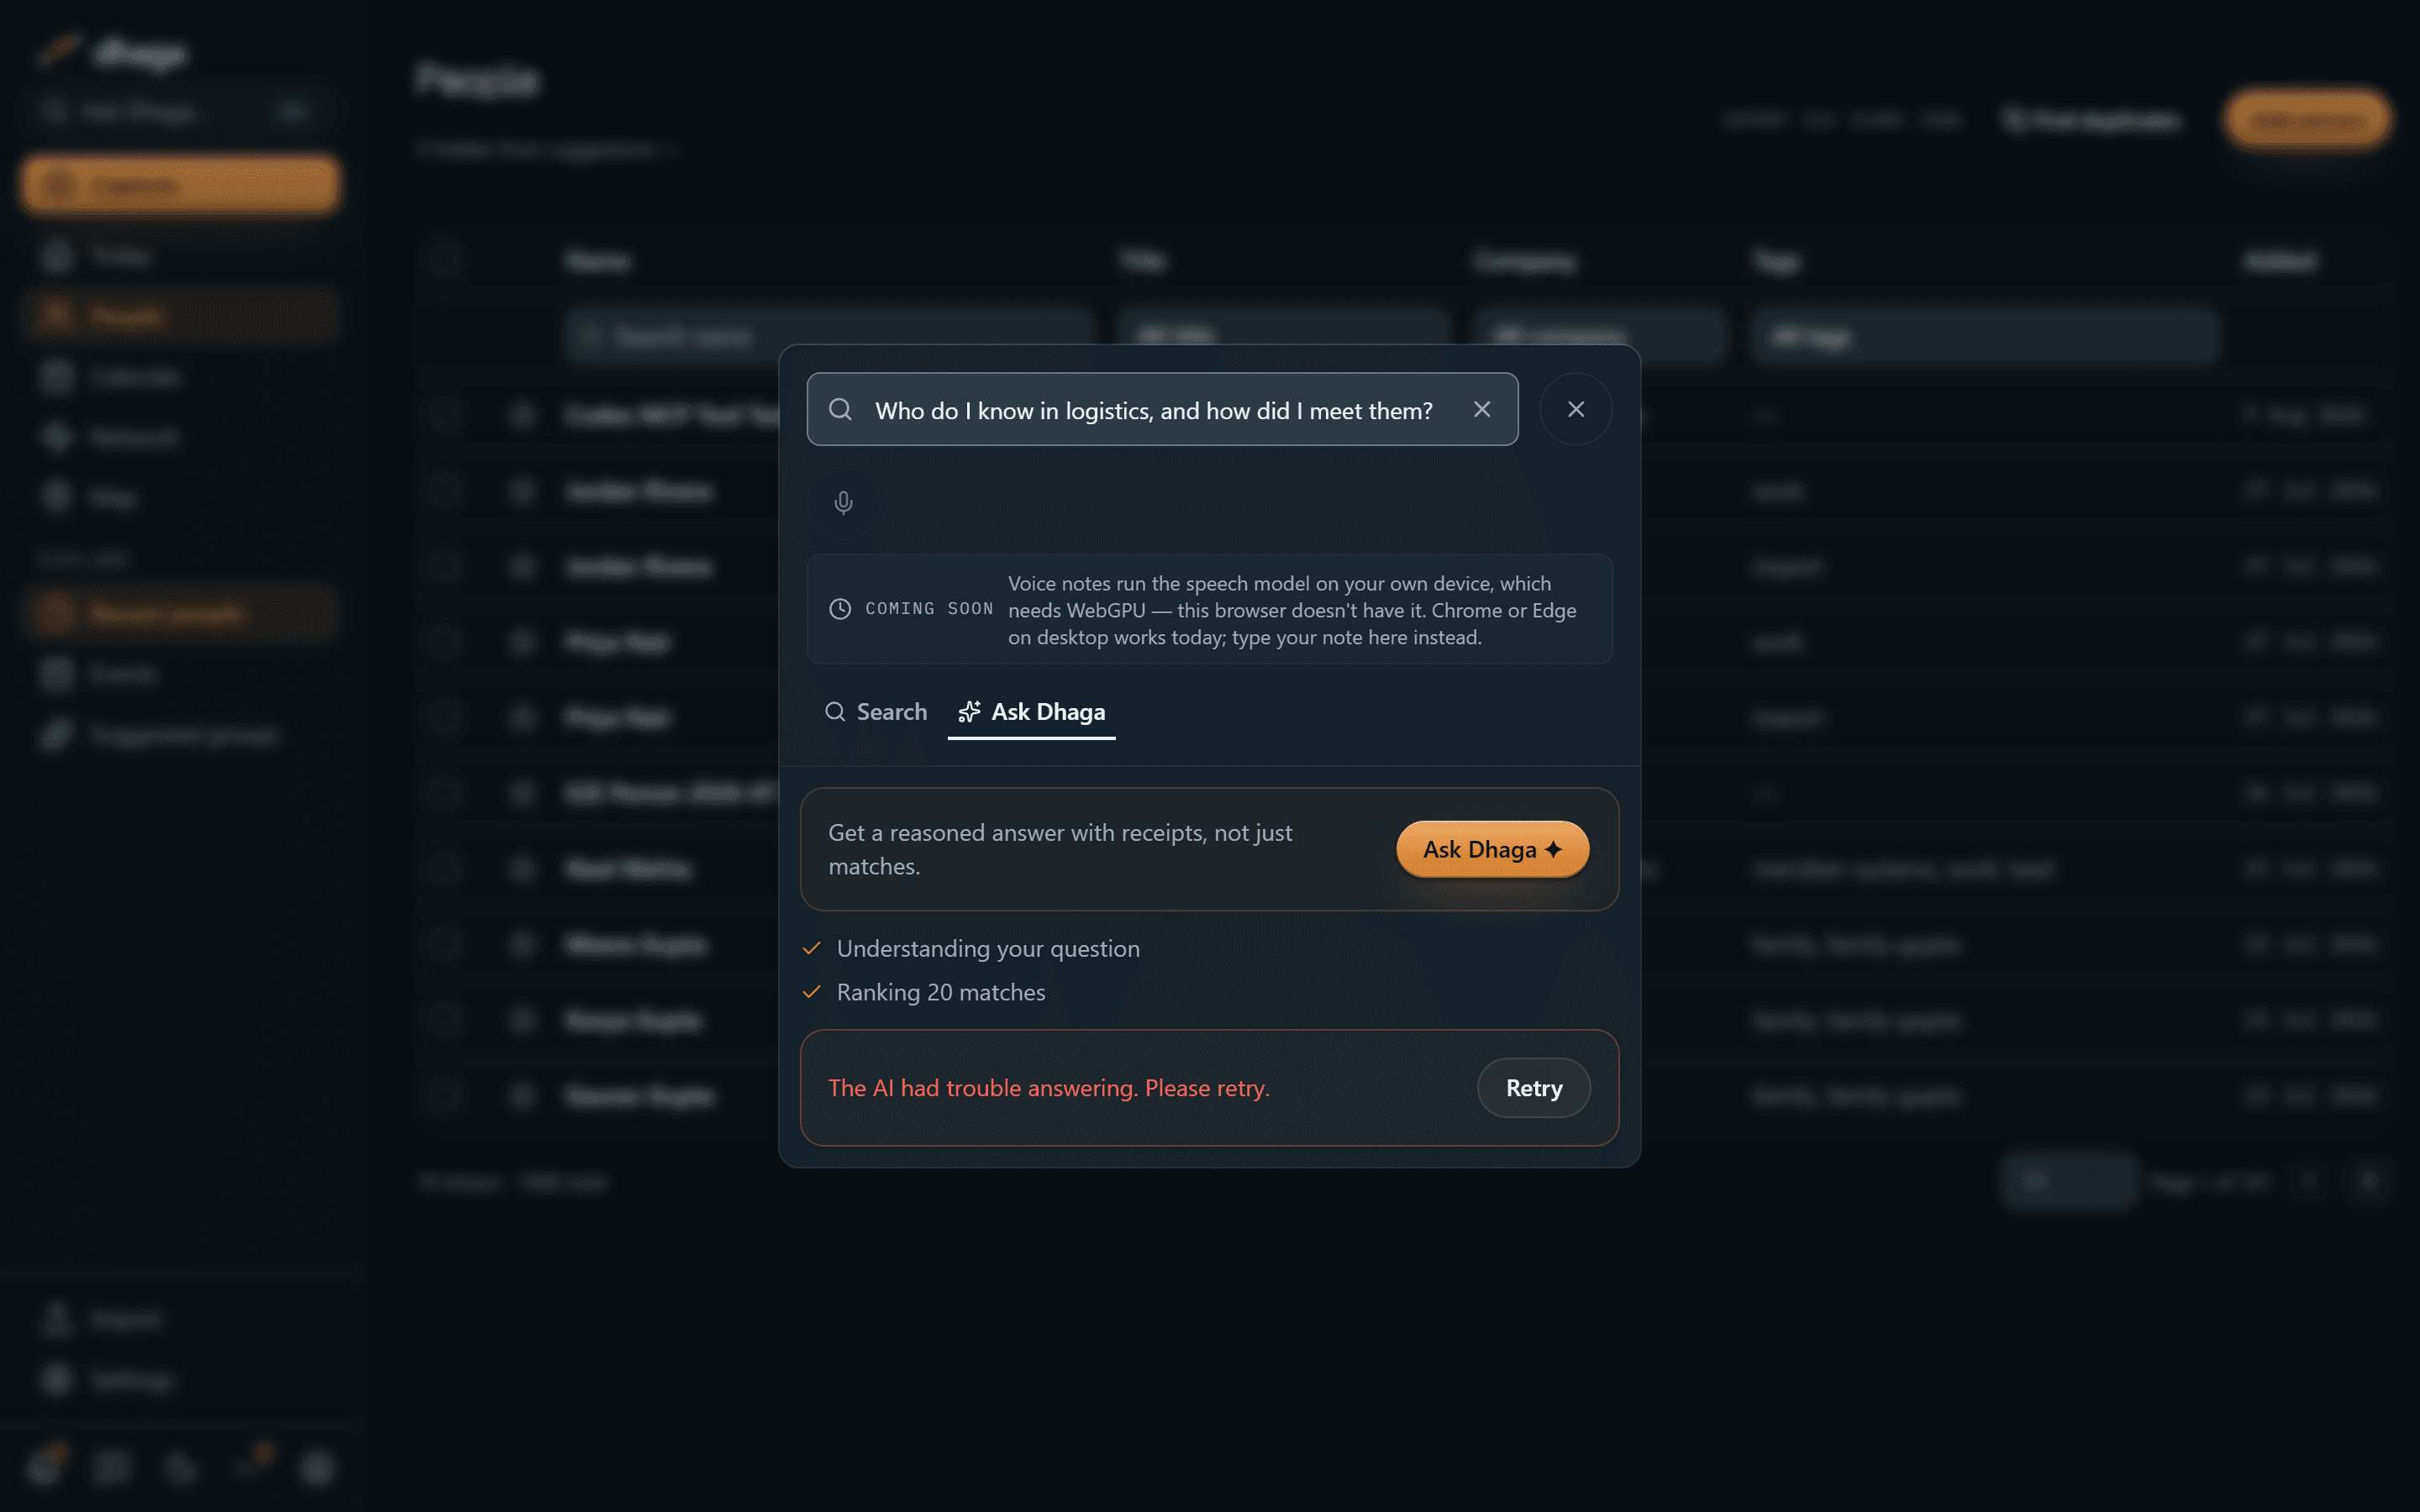Click the Get a reasoned answer text

pyautogui.click(x=1060, y=849)
